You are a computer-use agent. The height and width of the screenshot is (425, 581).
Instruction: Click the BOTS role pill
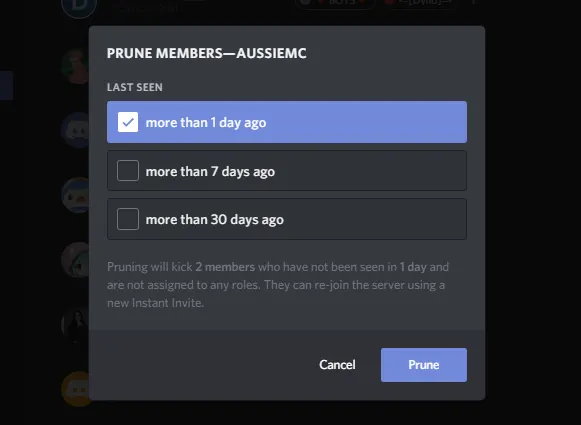pyautogui.click(x=335, y=3)
